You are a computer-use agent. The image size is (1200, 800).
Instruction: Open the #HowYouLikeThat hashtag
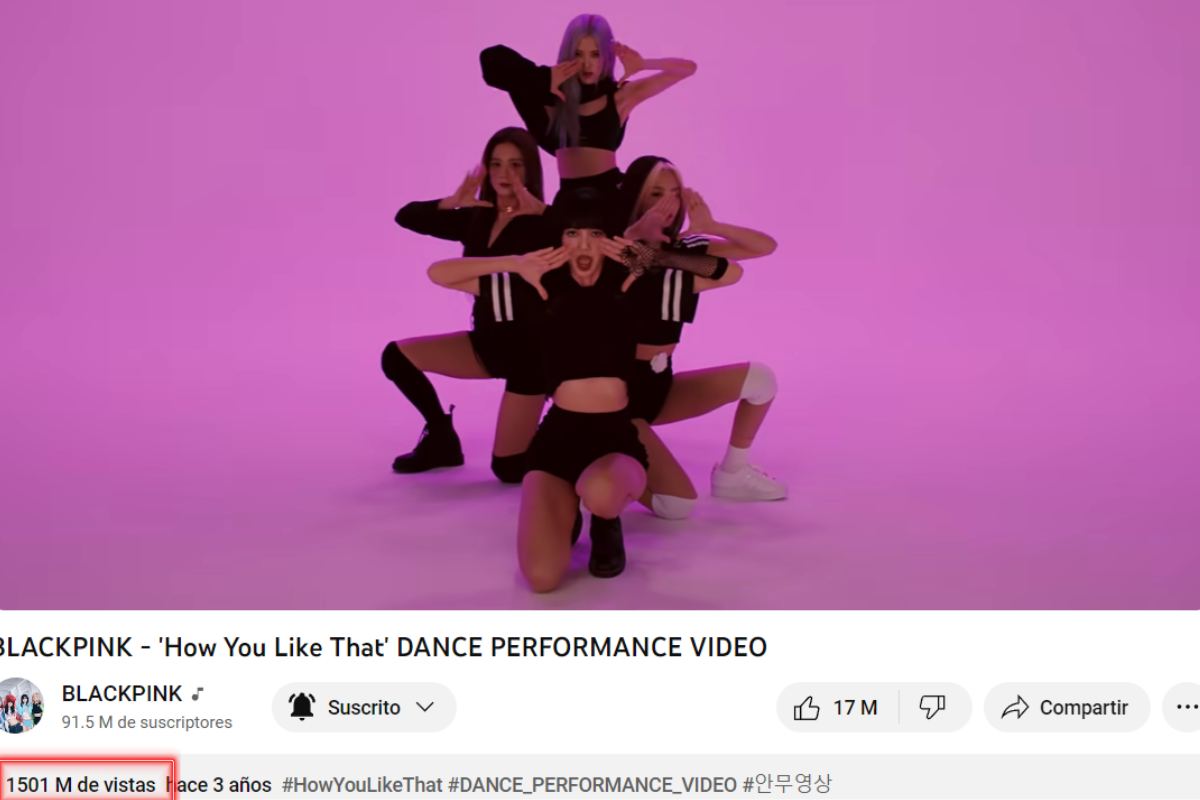(362, 785)
